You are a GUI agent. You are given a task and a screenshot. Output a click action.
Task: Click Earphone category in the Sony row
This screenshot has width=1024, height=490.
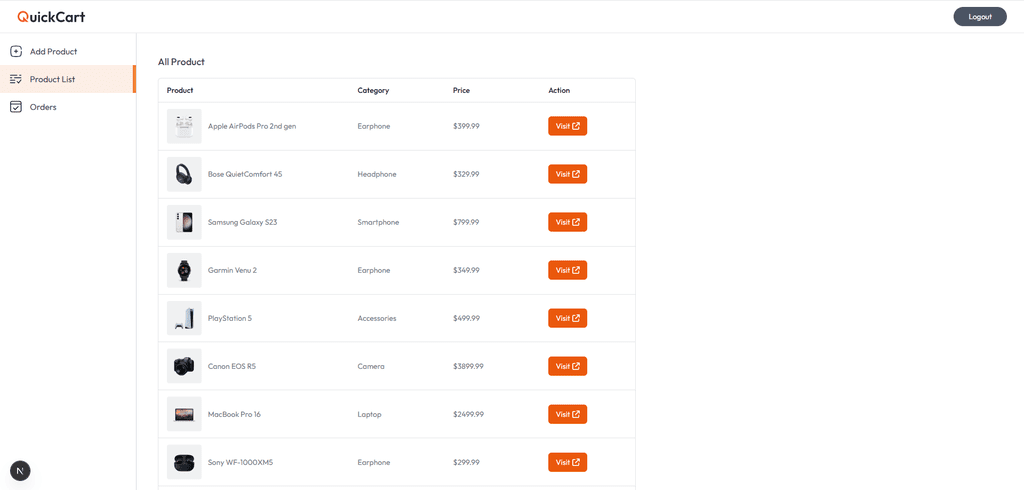(374, 463)
